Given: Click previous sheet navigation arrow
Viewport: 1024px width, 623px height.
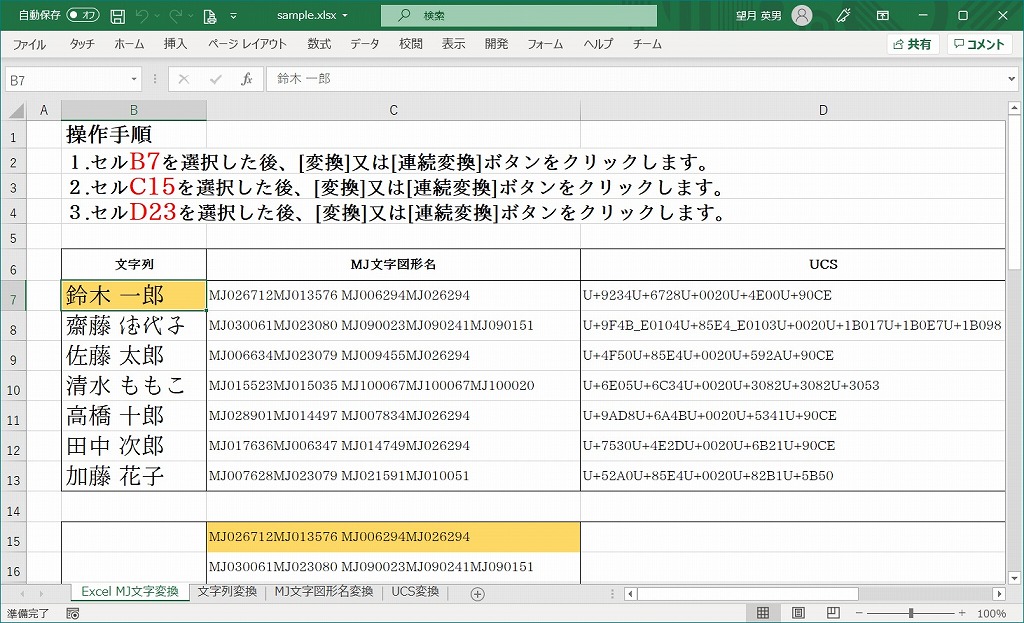Looking at the screenshot, I should [x=23, y=594].
